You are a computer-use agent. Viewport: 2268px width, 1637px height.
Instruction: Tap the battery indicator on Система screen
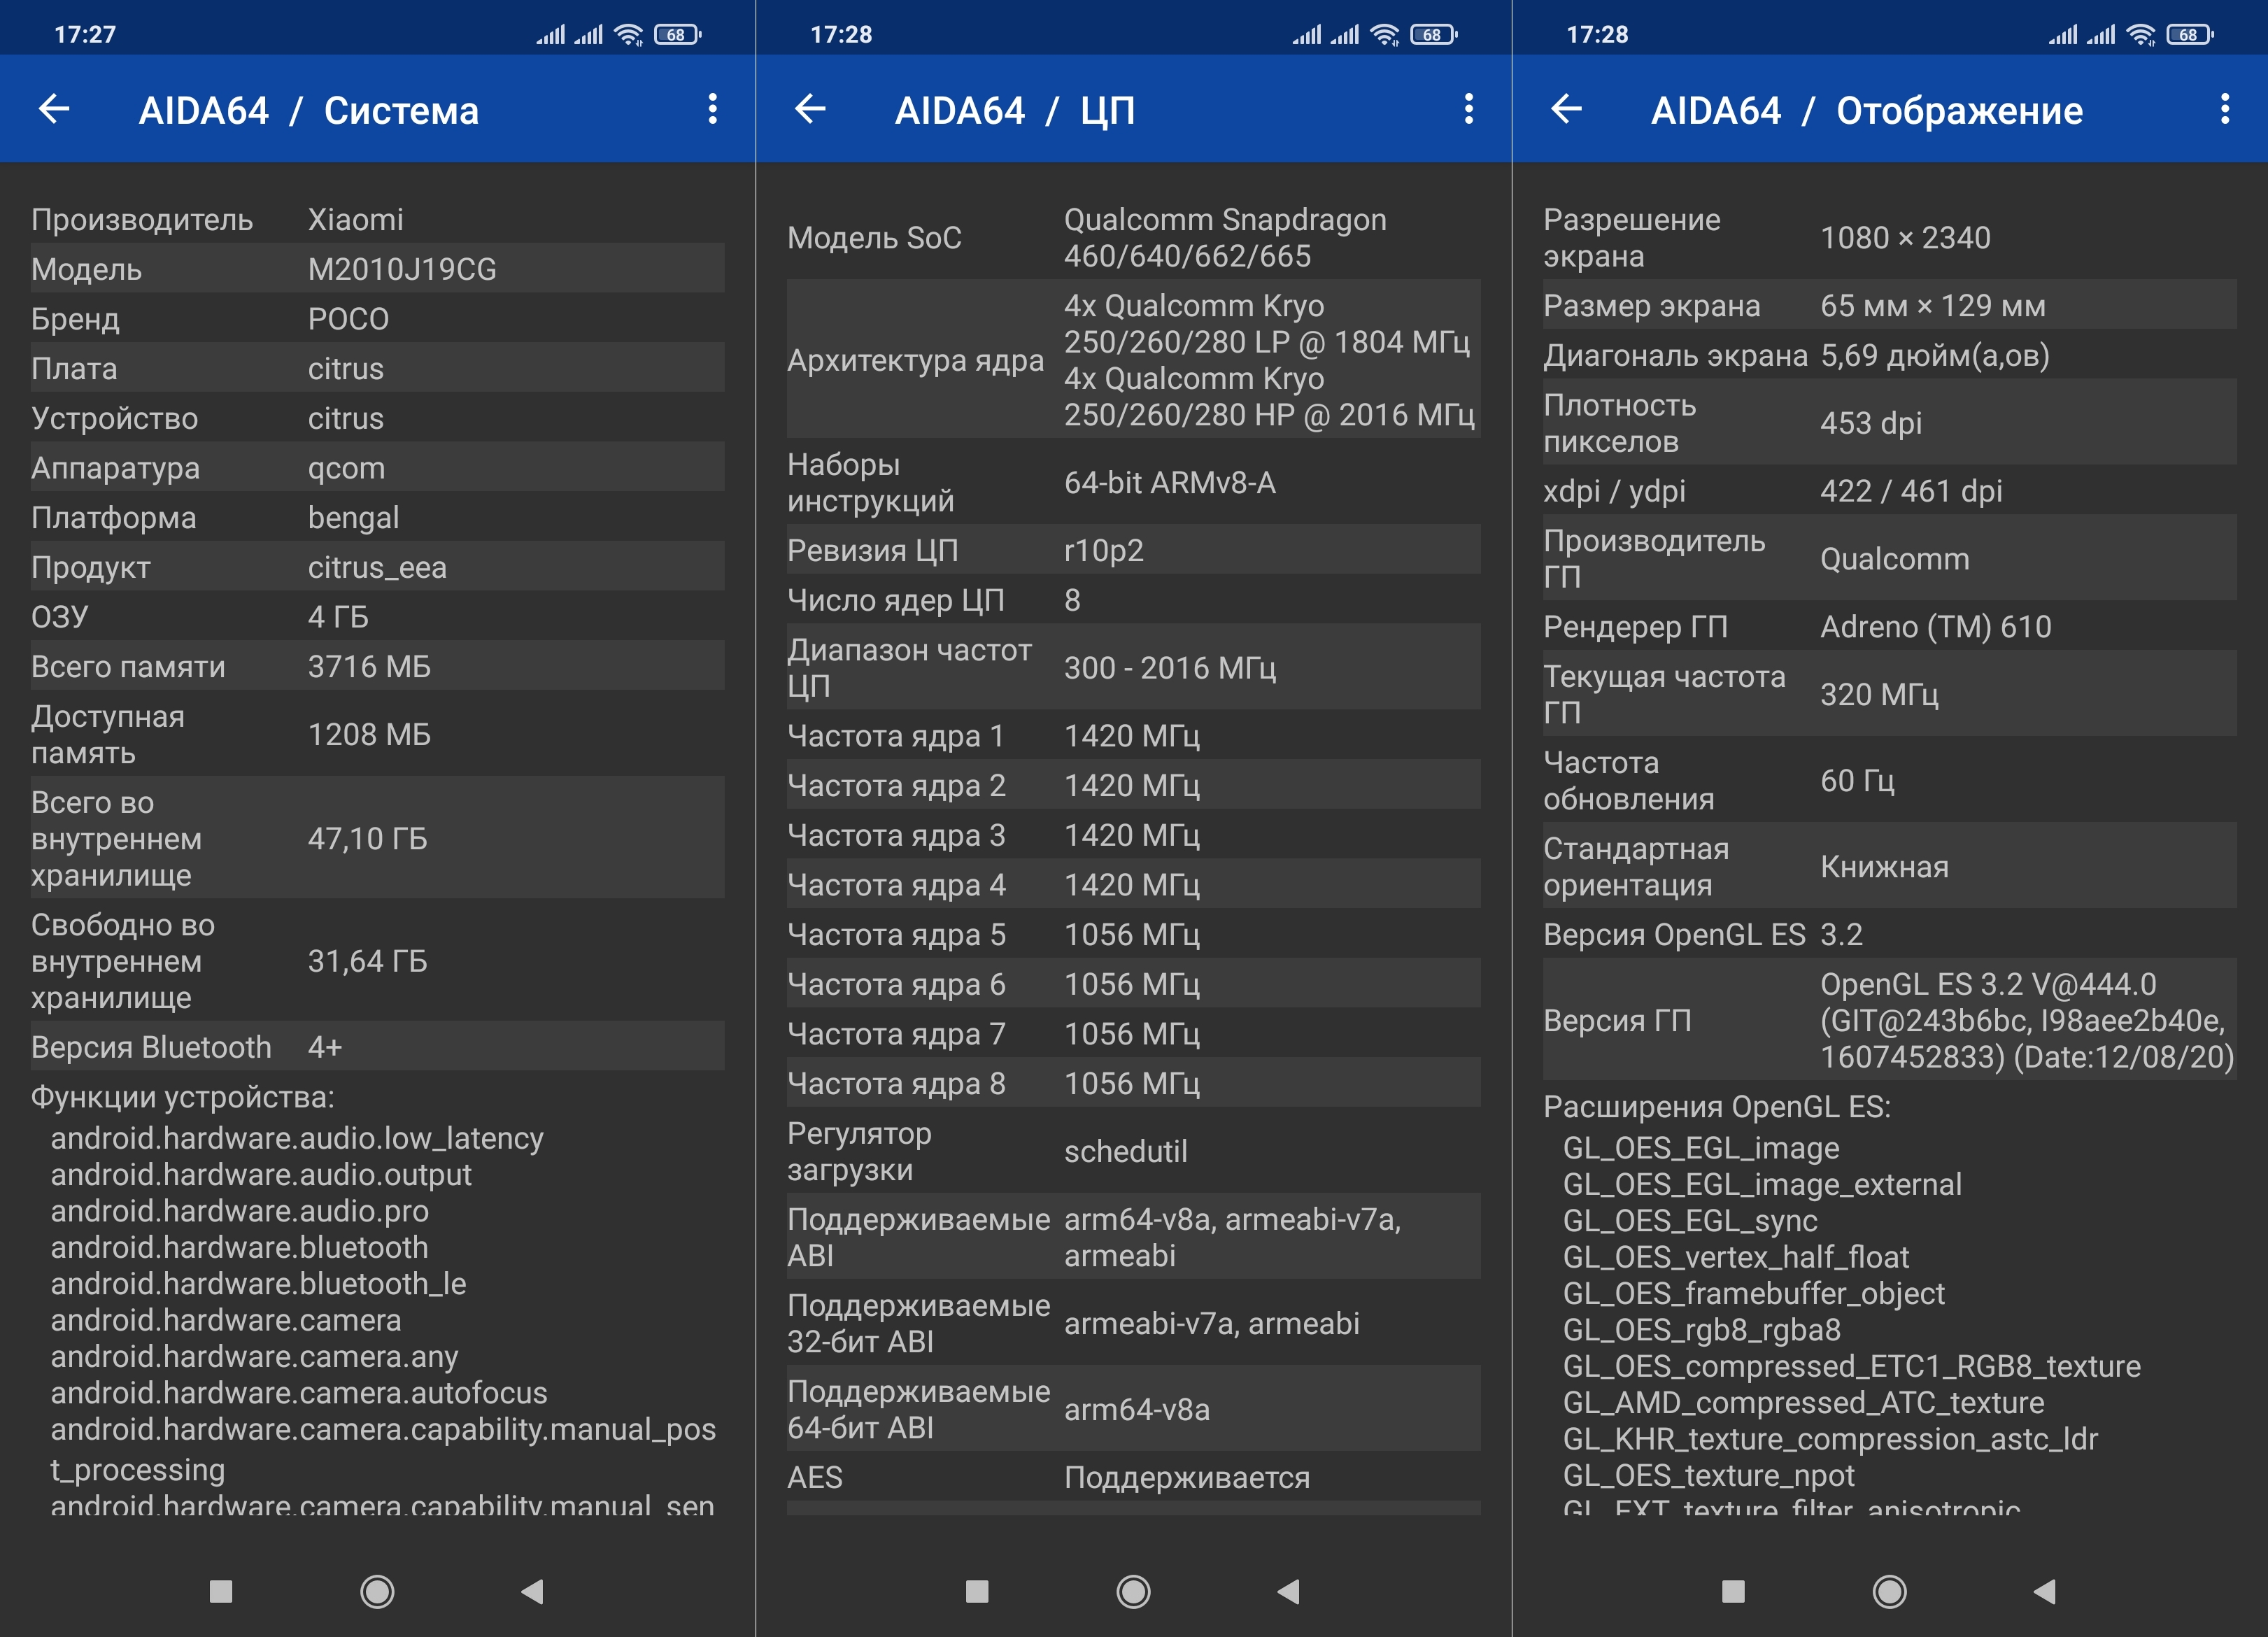[678, 35]
